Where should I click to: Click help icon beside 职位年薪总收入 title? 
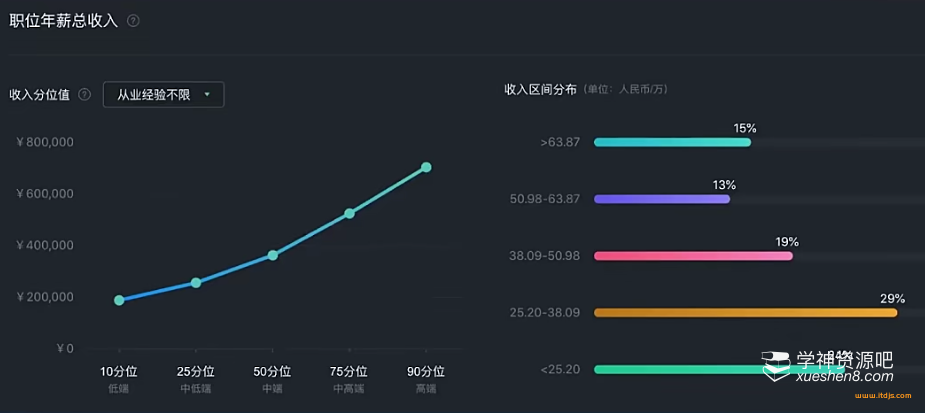pos(133,20)
